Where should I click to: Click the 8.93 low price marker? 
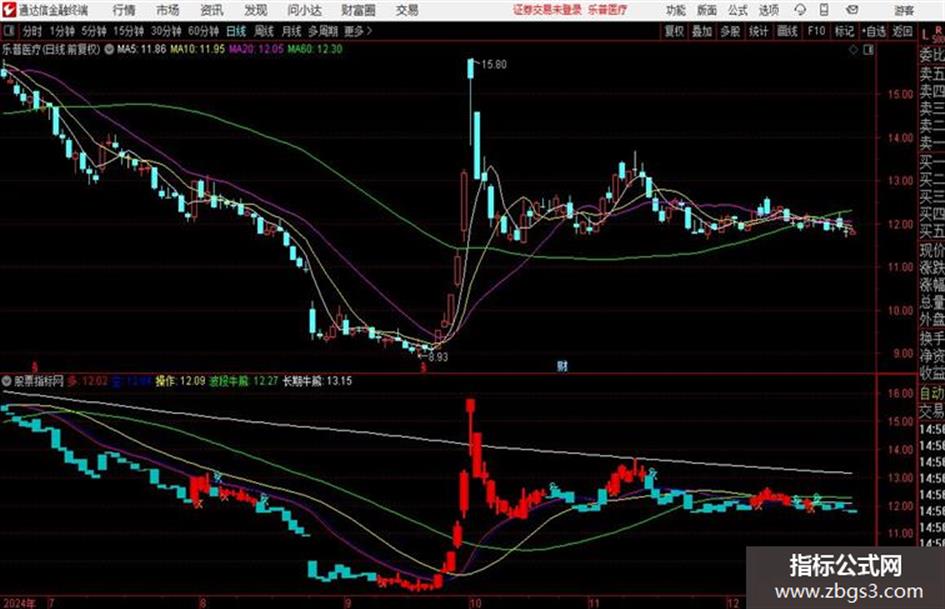(438, 357)
